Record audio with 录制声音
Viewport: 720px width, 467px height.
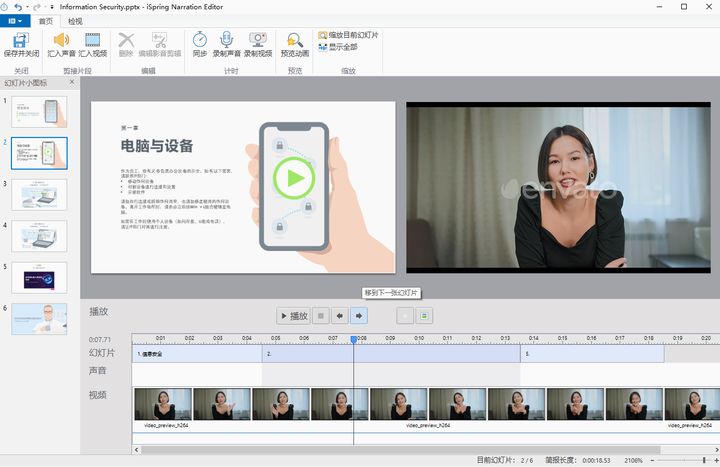point(226,45)
